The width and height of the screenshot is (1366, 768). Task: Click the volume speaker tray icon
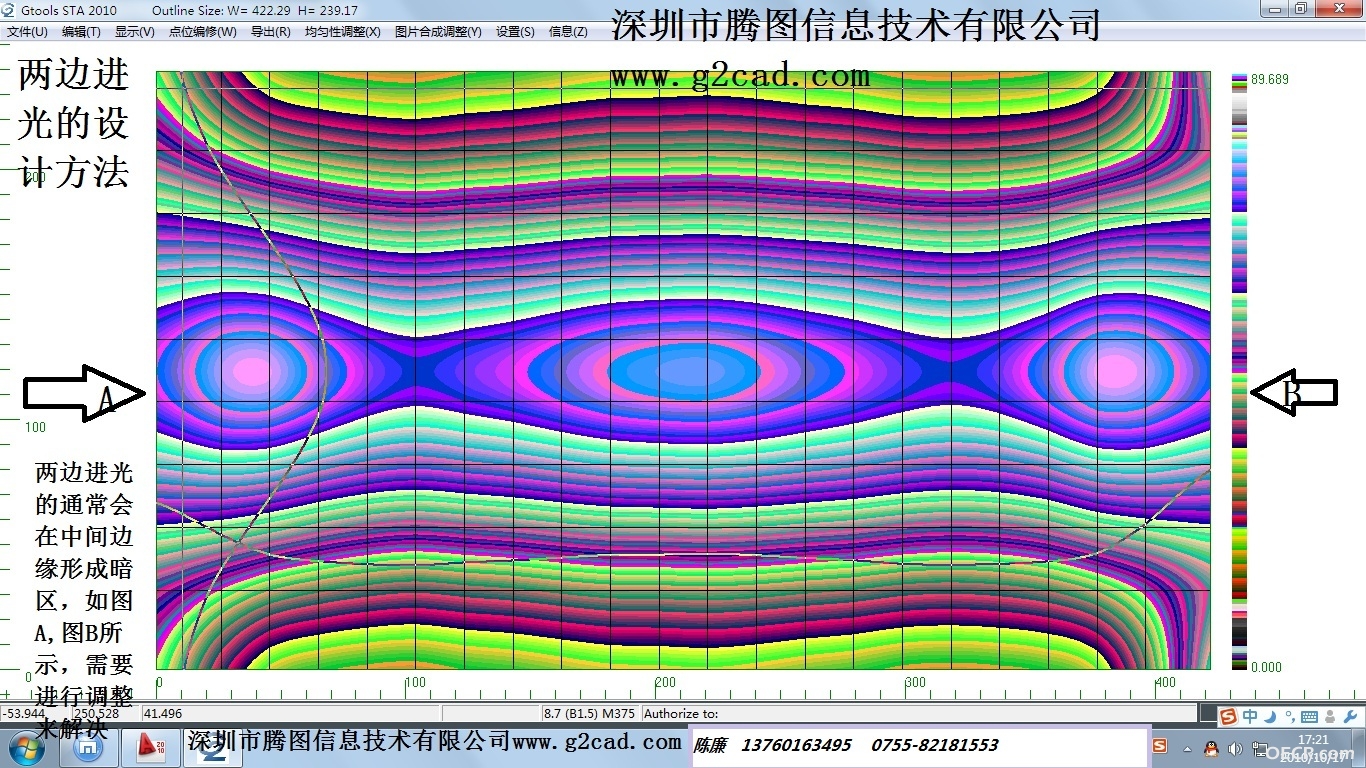[x=1235, y=748]
